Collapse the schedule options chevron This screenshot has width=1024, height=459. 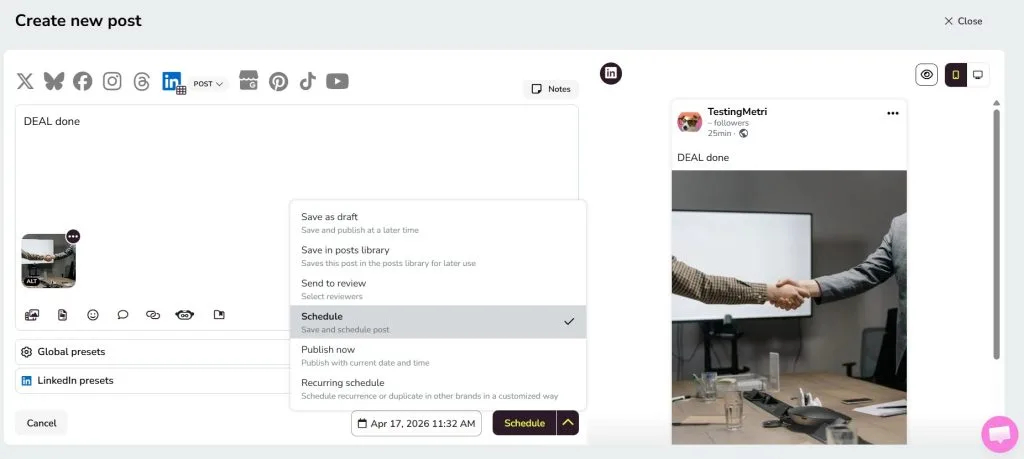(x=568, y=423)
